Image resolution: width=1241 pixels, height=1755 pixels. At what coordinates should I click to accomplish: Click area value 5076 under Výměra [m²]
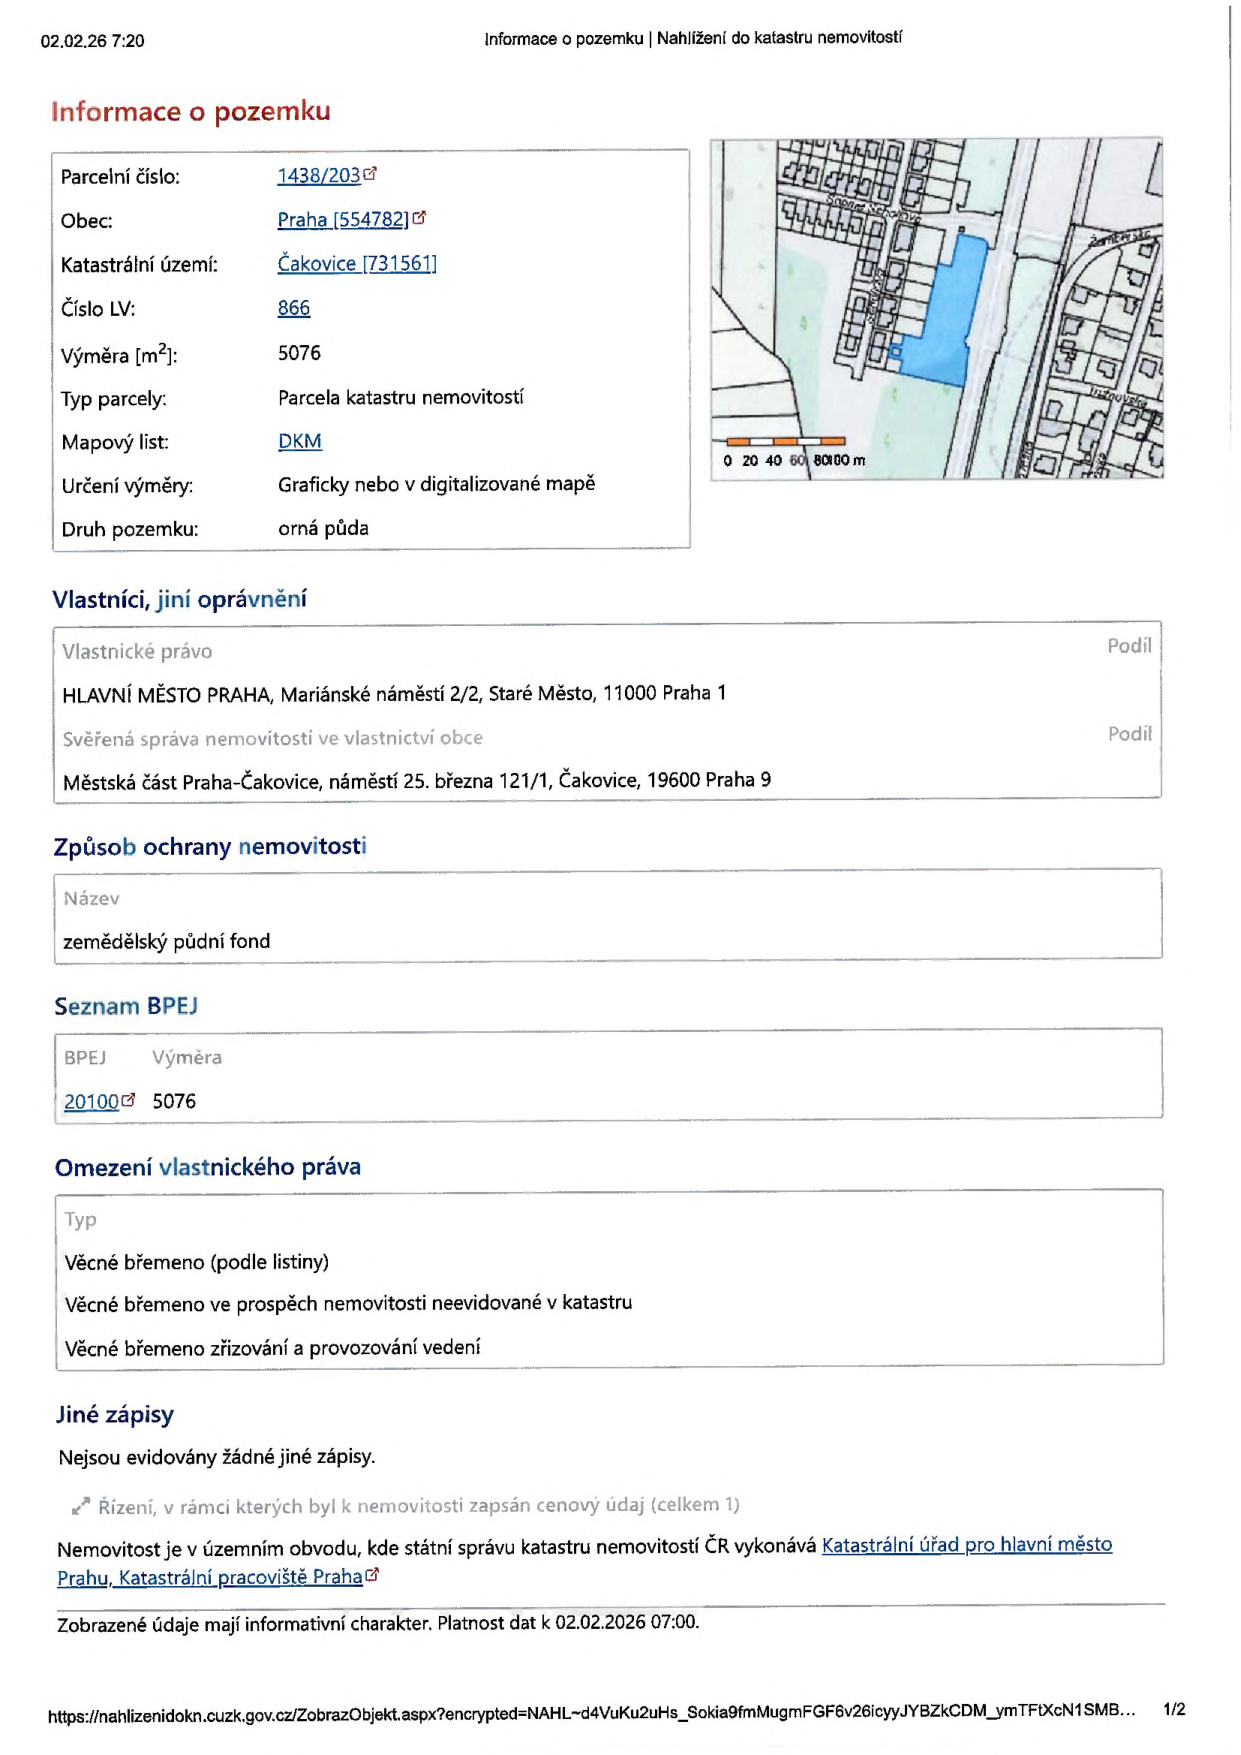coord(299,353)
